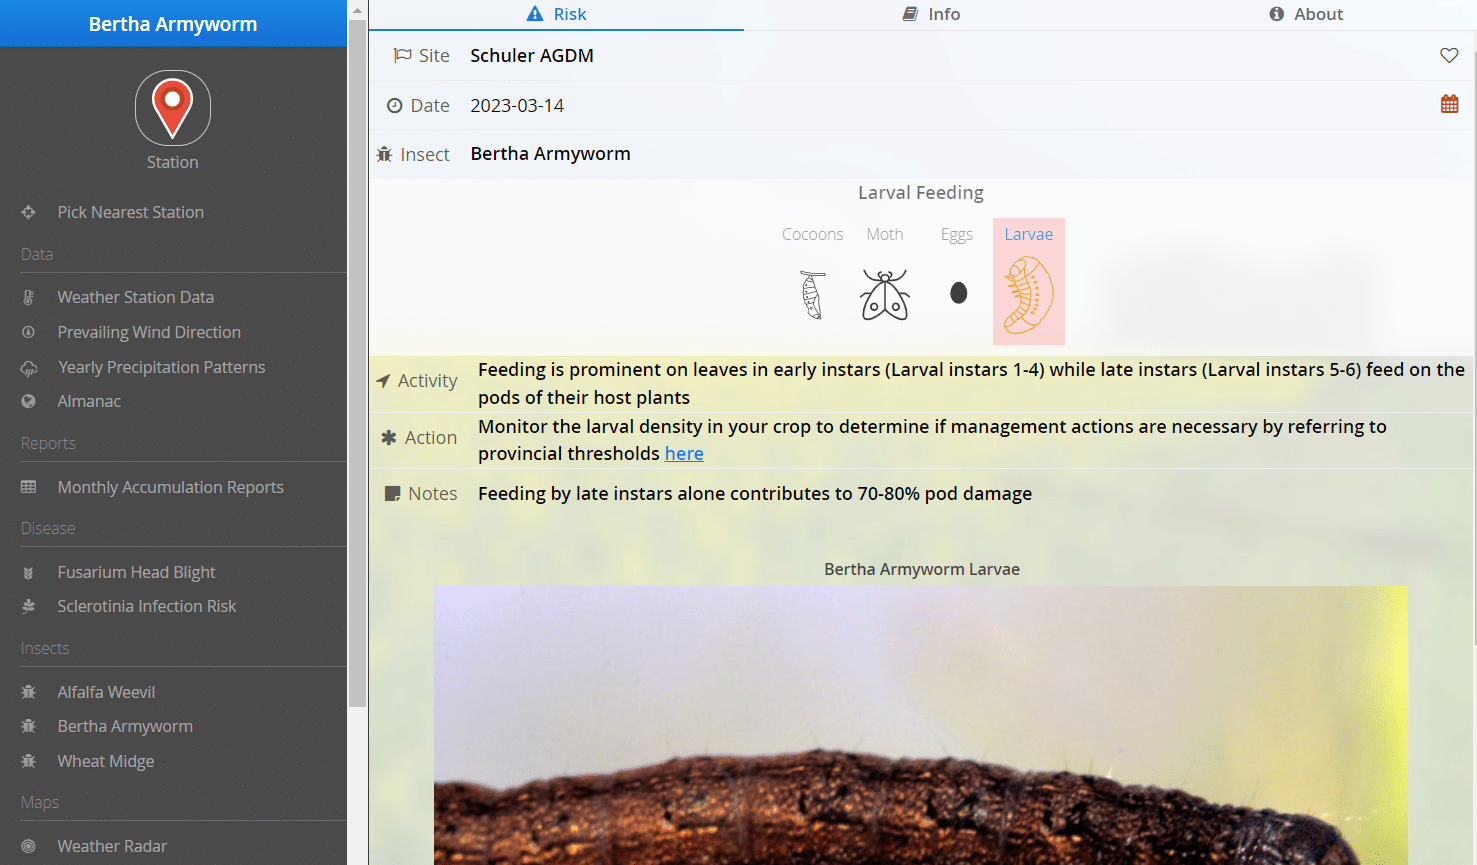Switch to the Risk tab

tap(556, 14)
